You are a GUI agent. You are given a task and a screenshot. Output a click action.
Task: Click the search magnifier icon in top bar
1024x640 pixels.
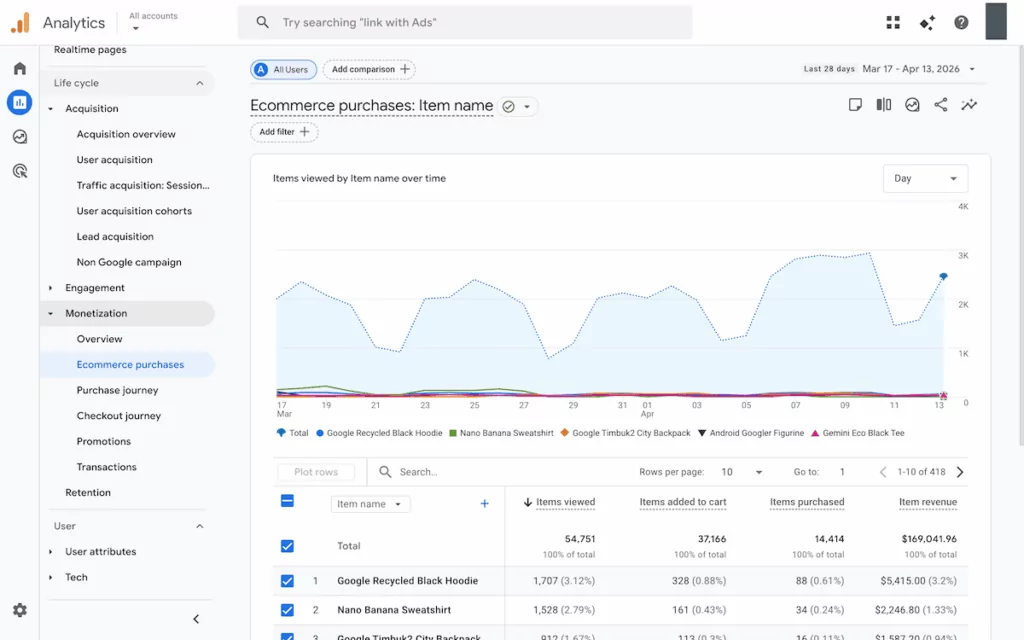click(263, 22)
